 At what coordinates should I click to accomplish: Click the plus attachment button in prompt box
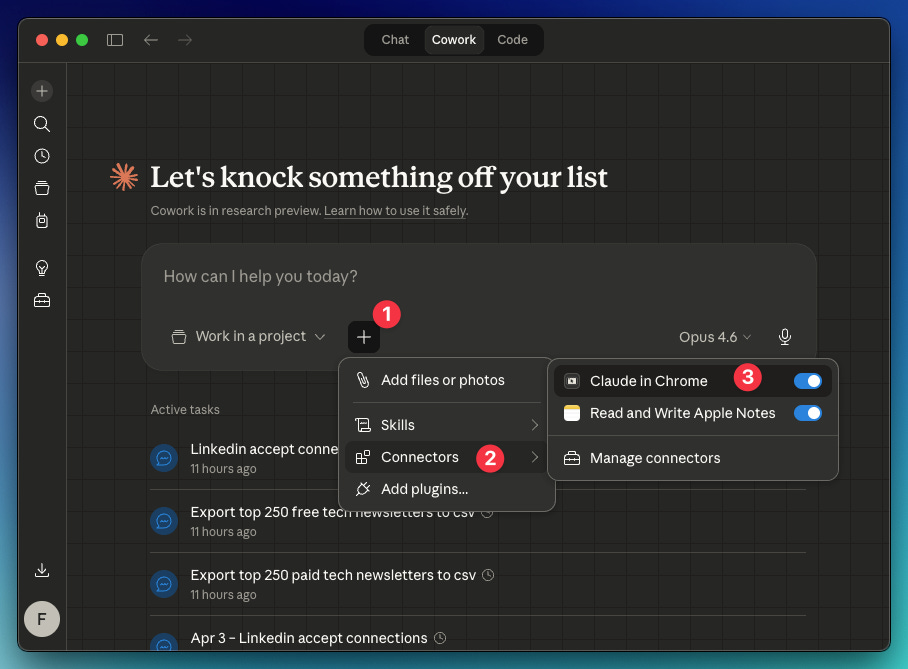[364, 337]
